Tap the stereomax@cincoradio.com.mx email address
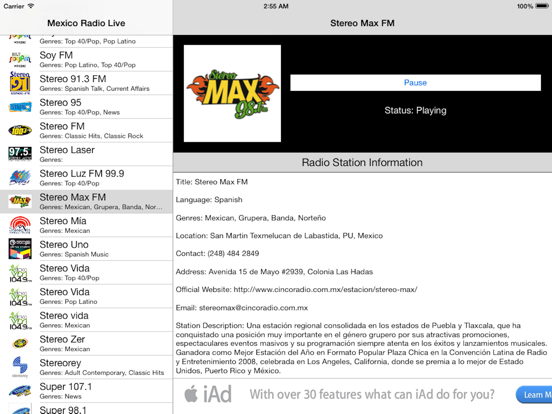This screenshot has height=414, width=552. coord(253,308)
